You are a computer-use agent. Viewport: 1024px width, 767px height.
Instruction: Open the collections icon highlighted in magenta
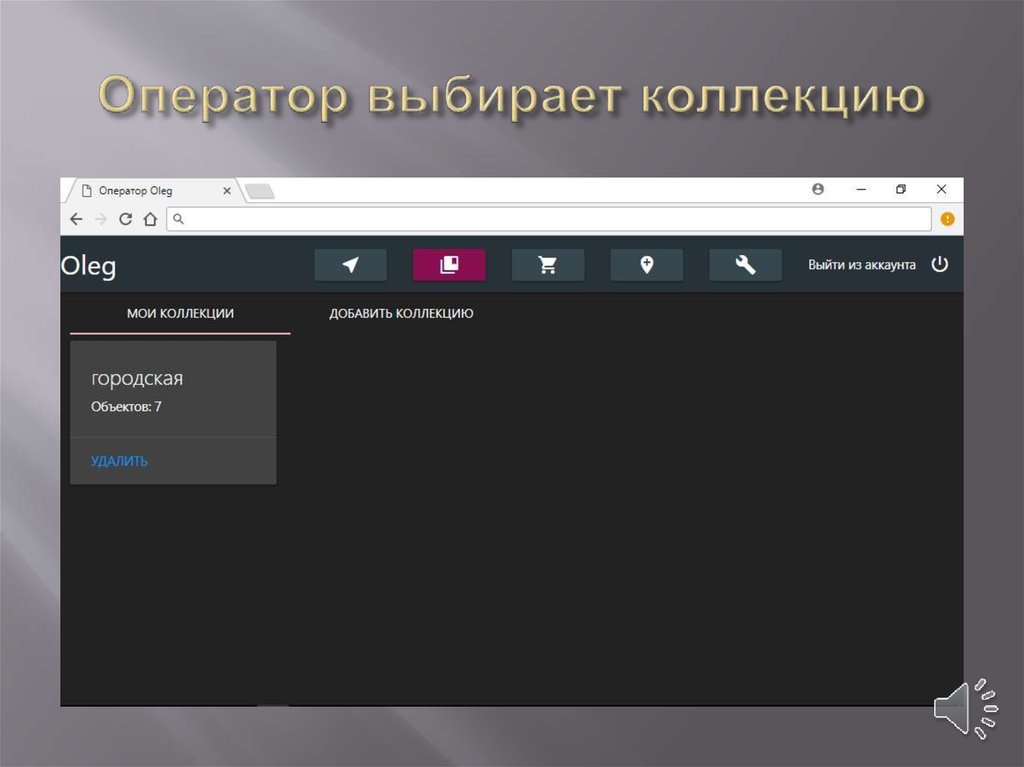449,264
